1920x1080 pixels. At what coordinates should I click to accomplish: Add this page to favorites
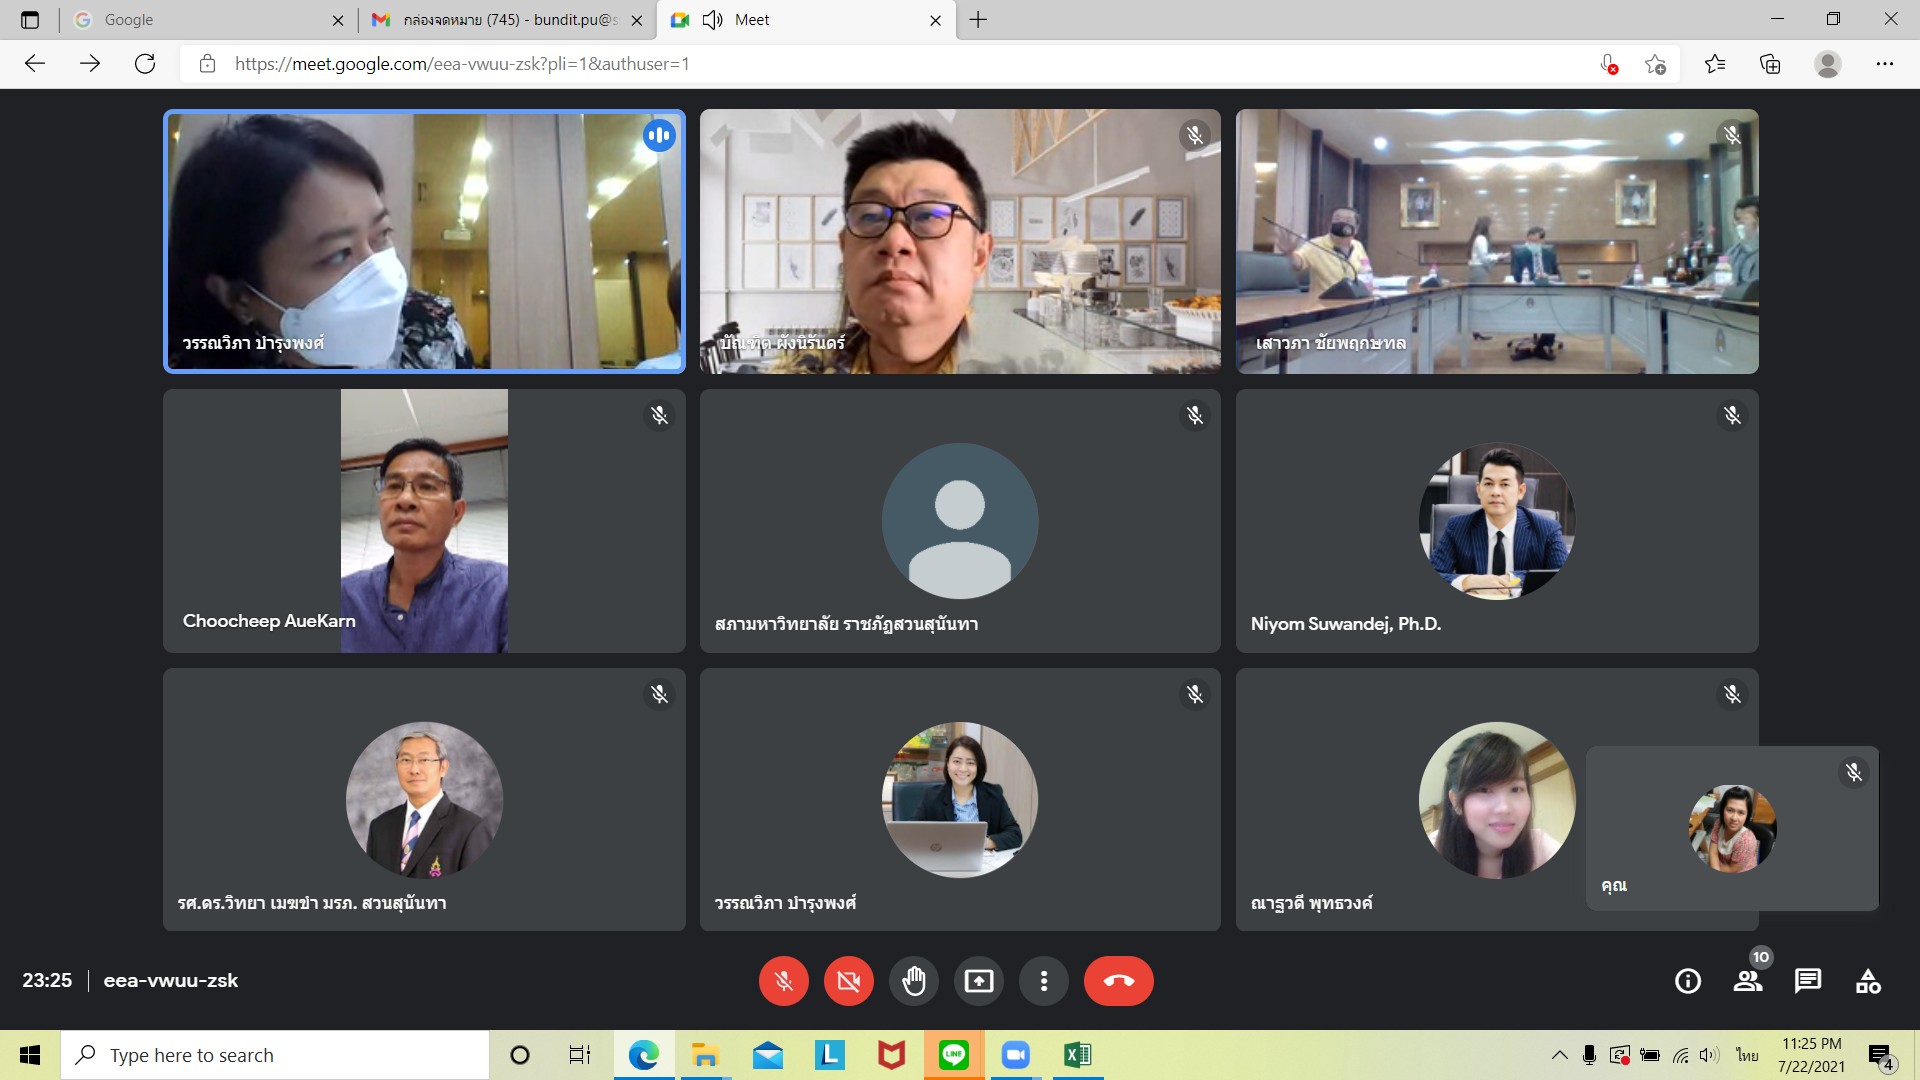[x=1655, y=64]
